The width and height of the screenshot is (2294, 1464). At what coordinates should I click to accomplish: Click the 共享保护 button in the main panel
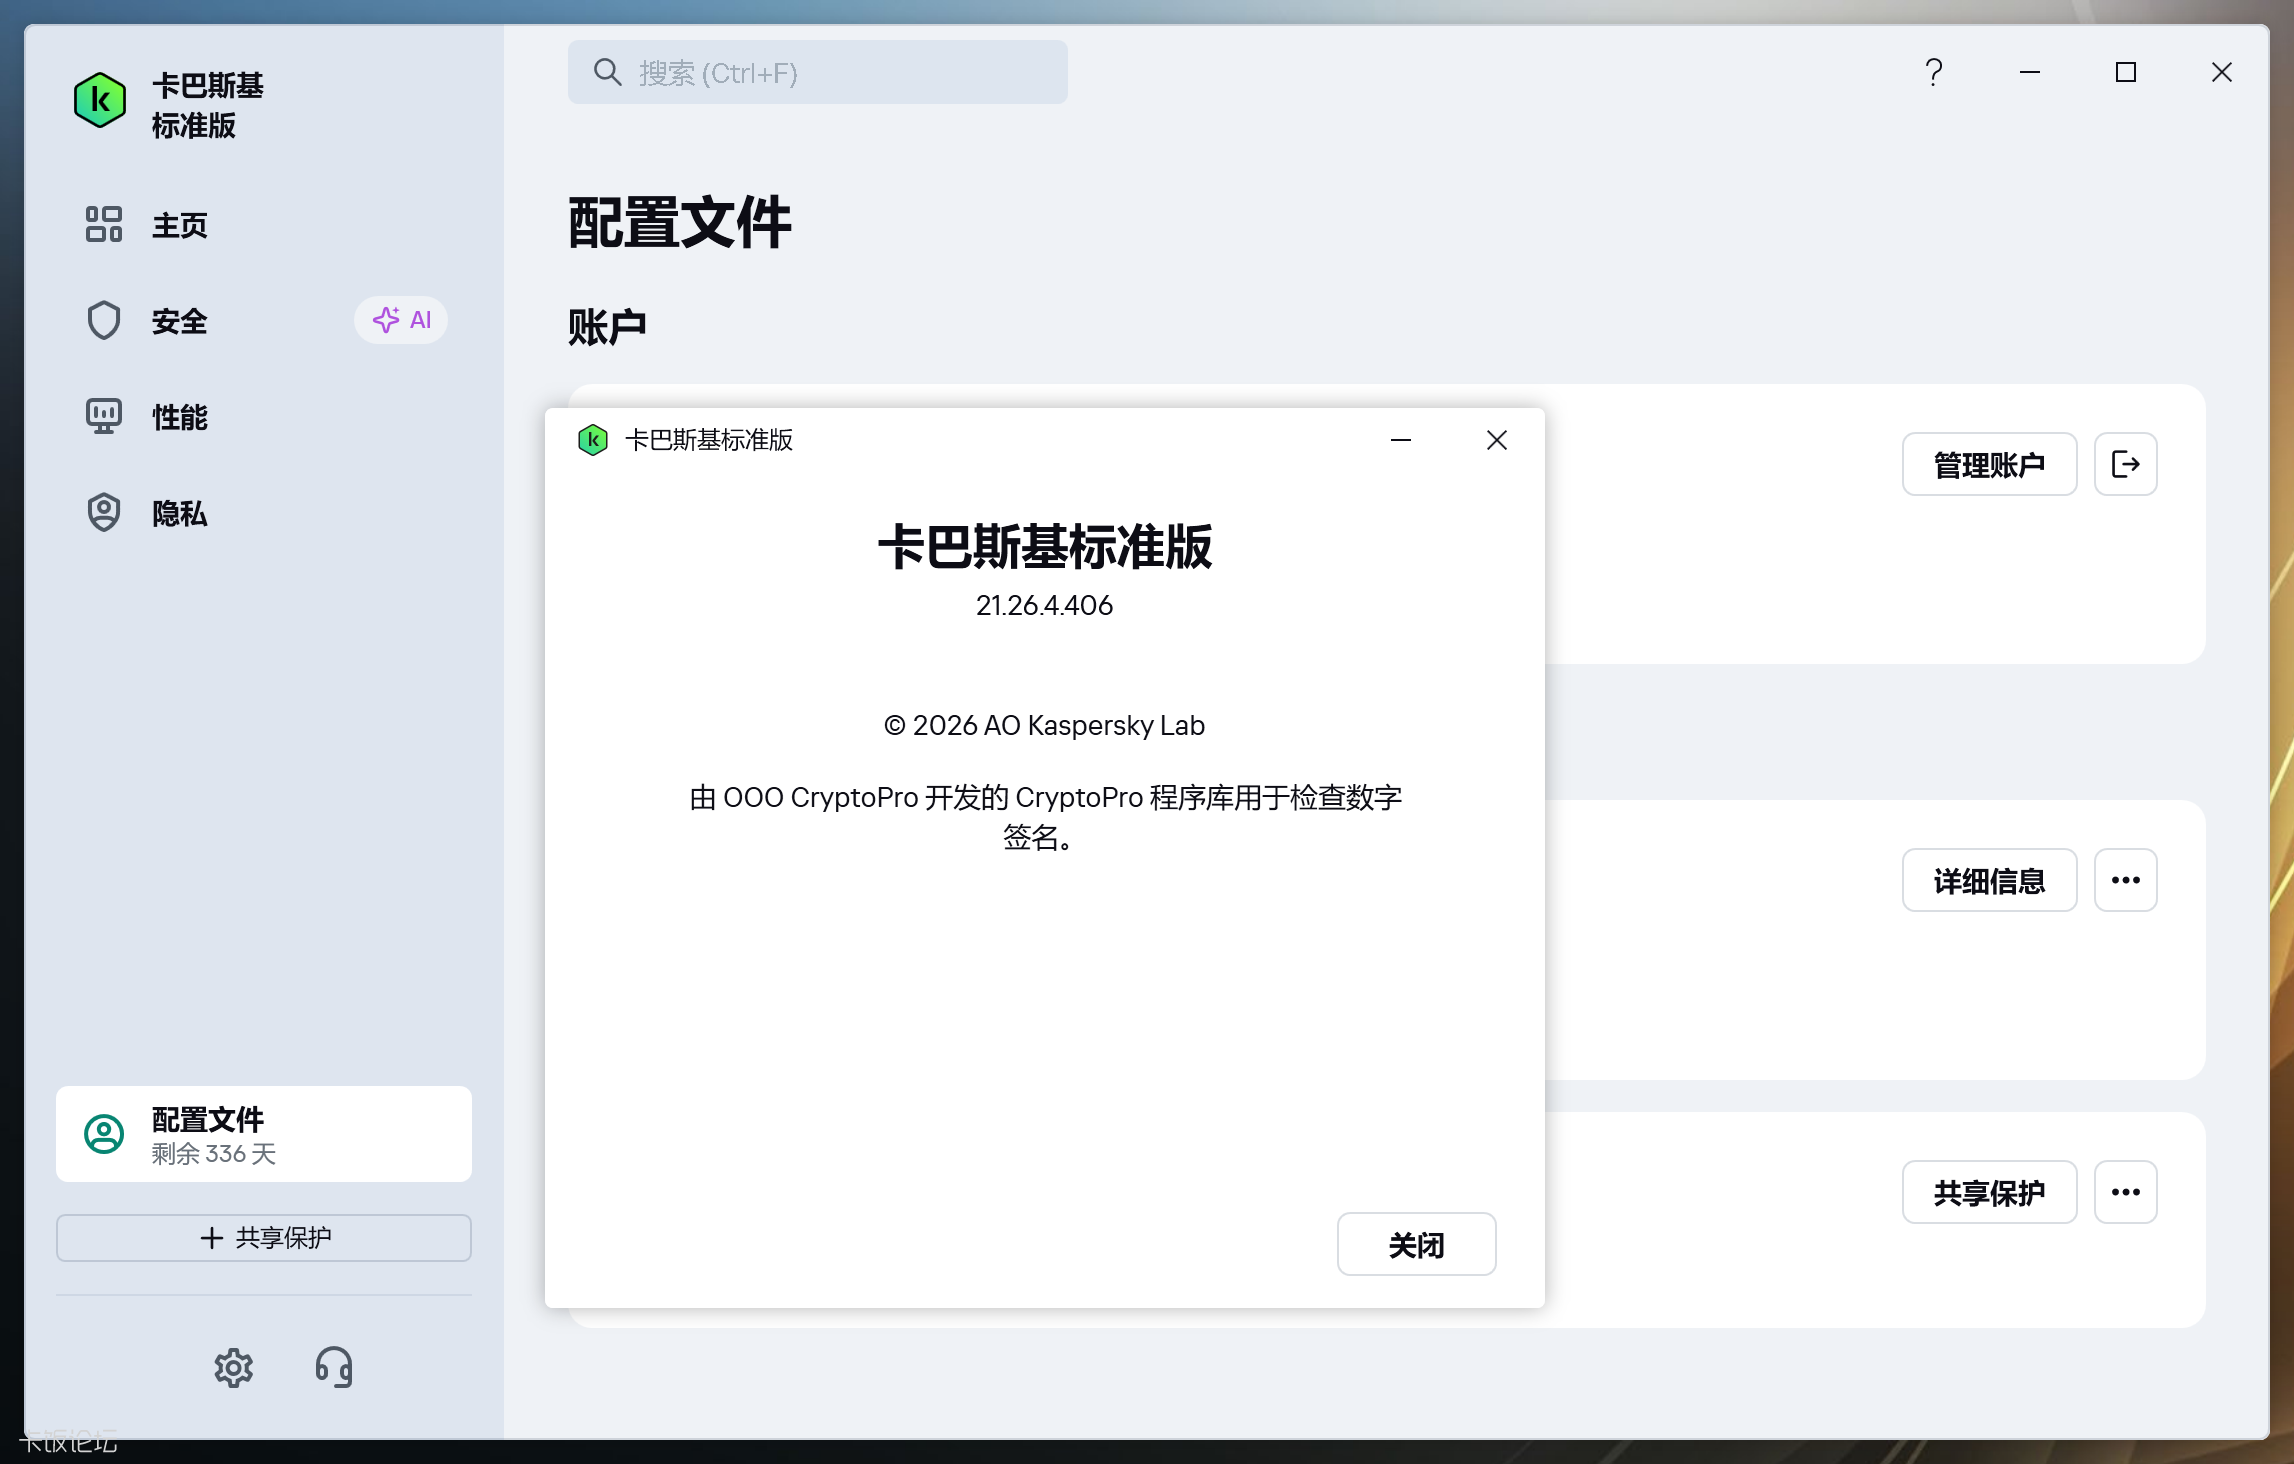click(1990, 1192)
